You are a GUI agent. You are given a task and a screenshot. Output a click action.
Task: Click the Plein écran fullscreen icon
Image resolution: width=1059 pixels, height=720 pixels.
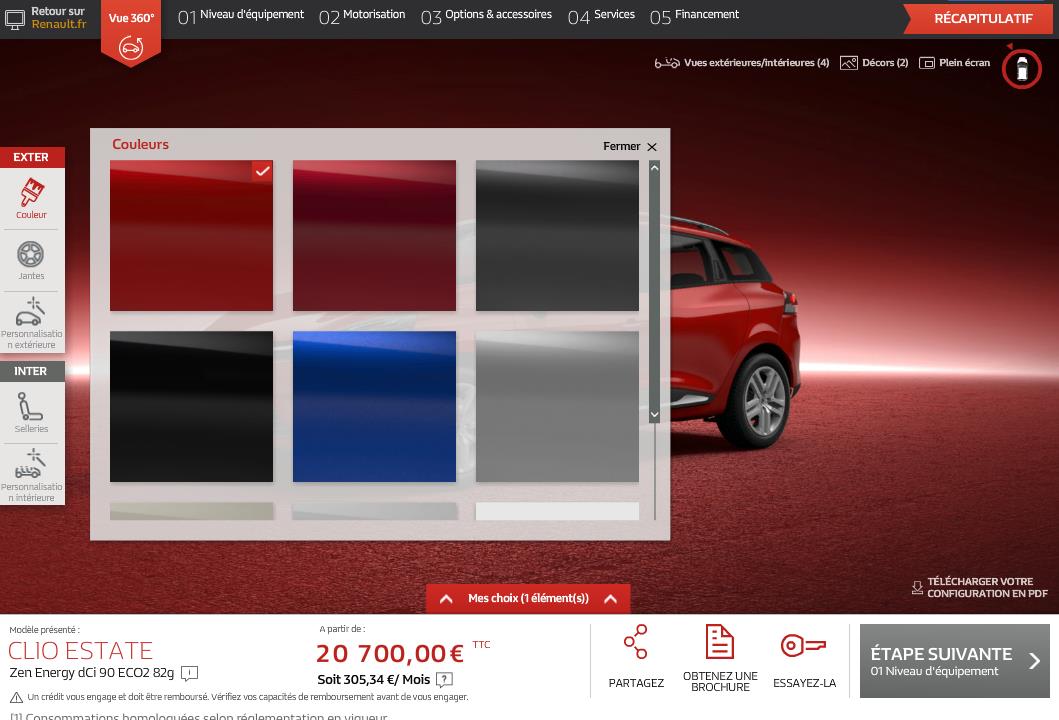coord(927,63)
